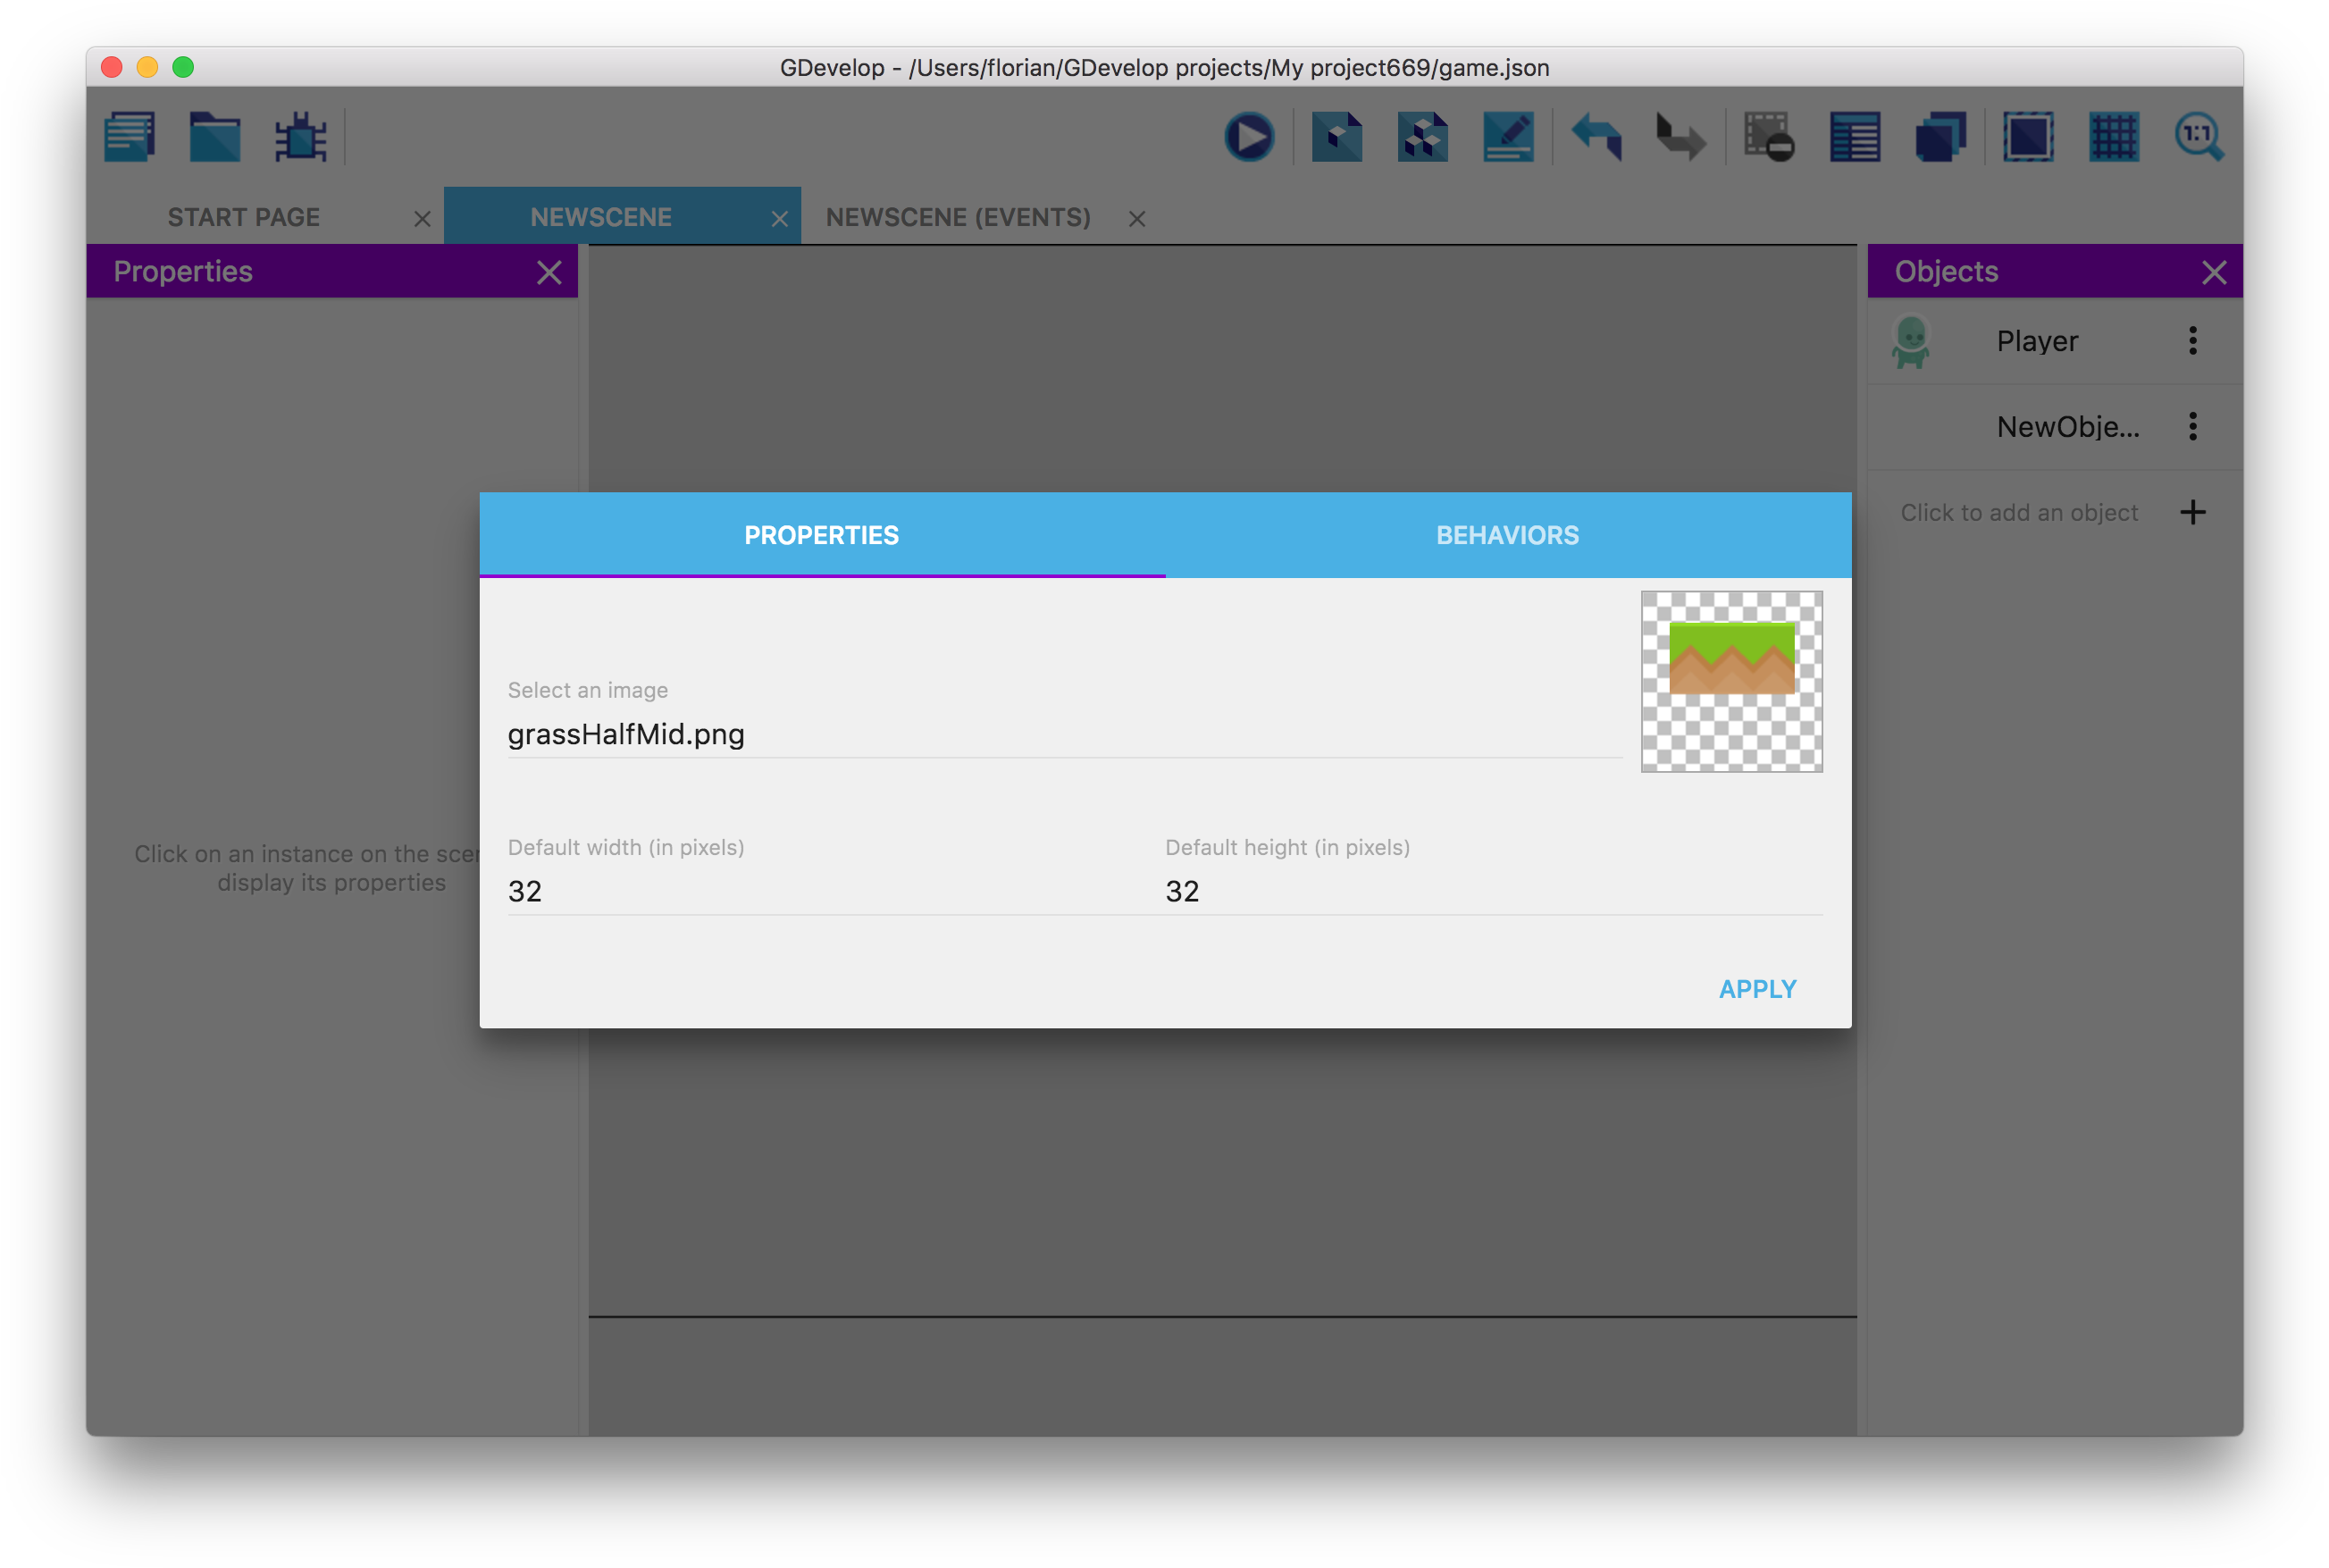Open the objects editor cube icon
Image resolution: width=2329 pixels, height=1568 pixels.
[1336, 136]
